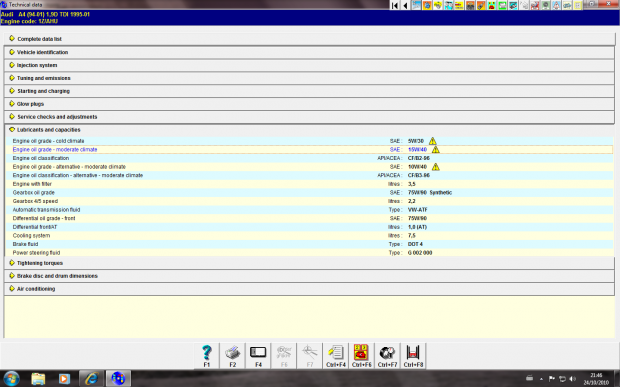This screenshot has height=387, width=620.
Task: Click the 'Engine with filter' row
Action: point(310,184)
